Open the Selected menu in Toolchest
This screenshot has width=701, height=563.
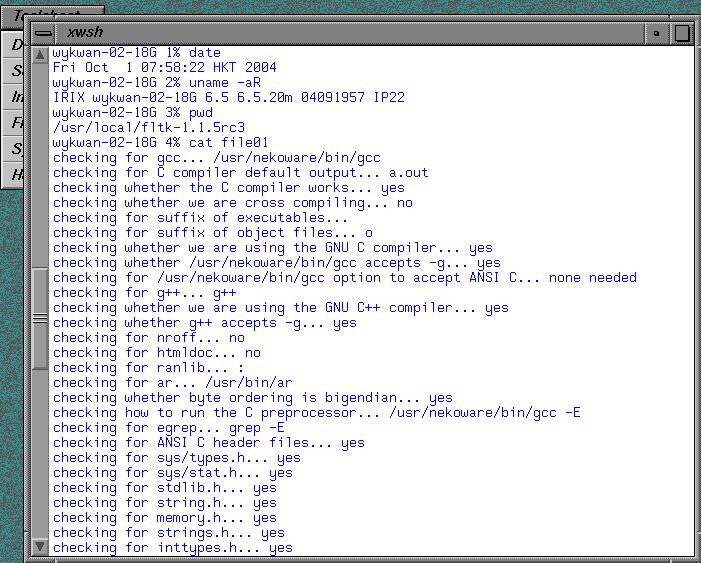13,70
